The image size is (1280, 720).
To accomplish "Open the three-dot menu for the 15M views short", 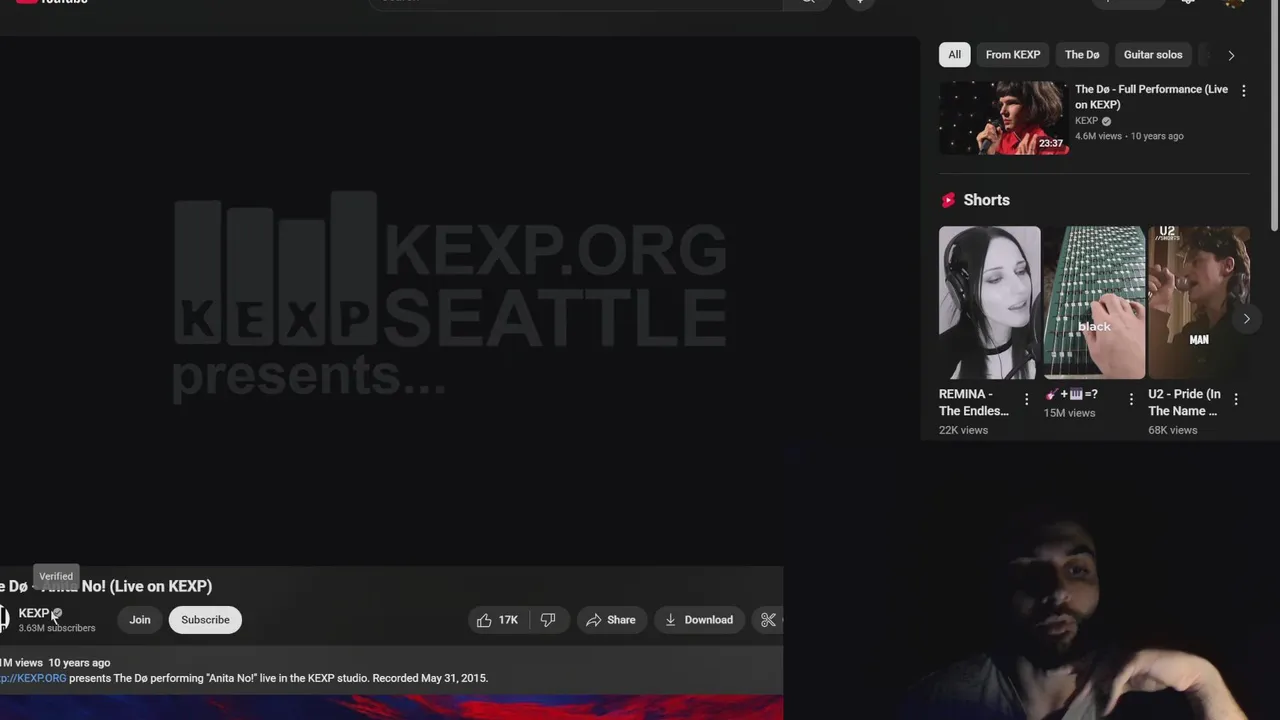I will (1131, 399).
